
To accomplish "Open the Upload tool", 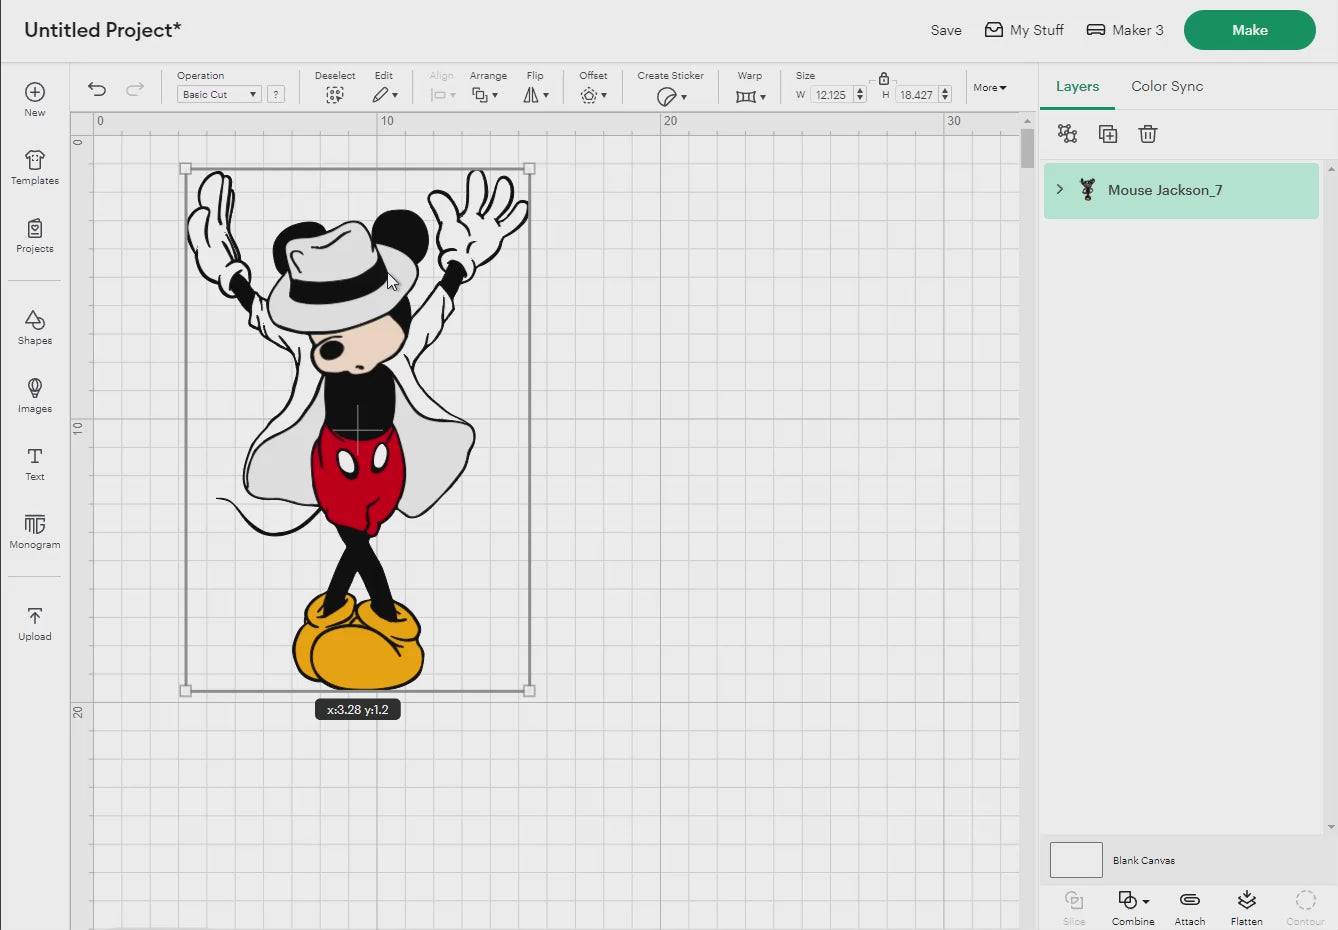I will coord(35,623).
